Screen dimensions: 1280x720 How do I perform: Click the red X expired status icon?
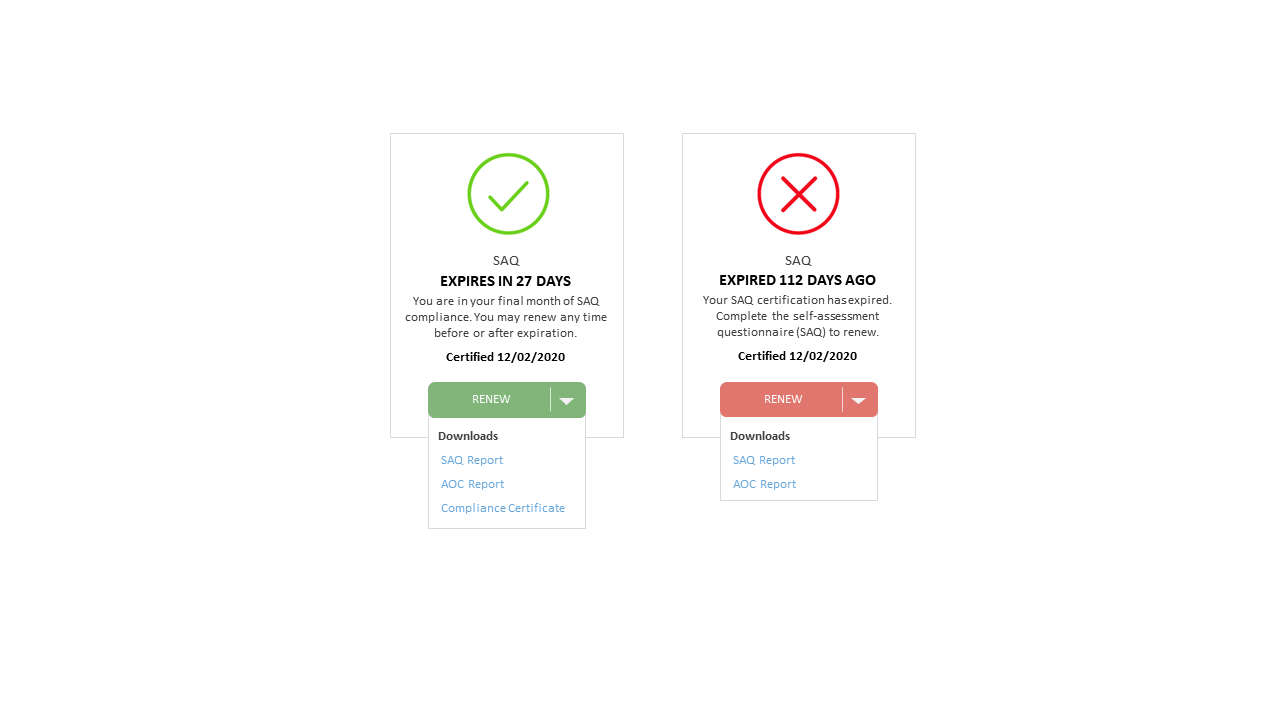coord(798,194)
